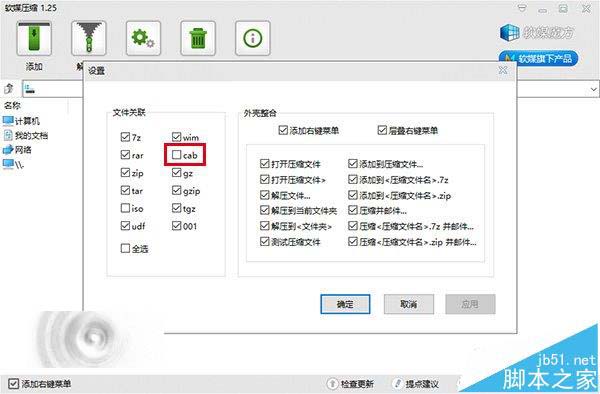Toggle the gzip file association checkbox

tap(176, 190)
